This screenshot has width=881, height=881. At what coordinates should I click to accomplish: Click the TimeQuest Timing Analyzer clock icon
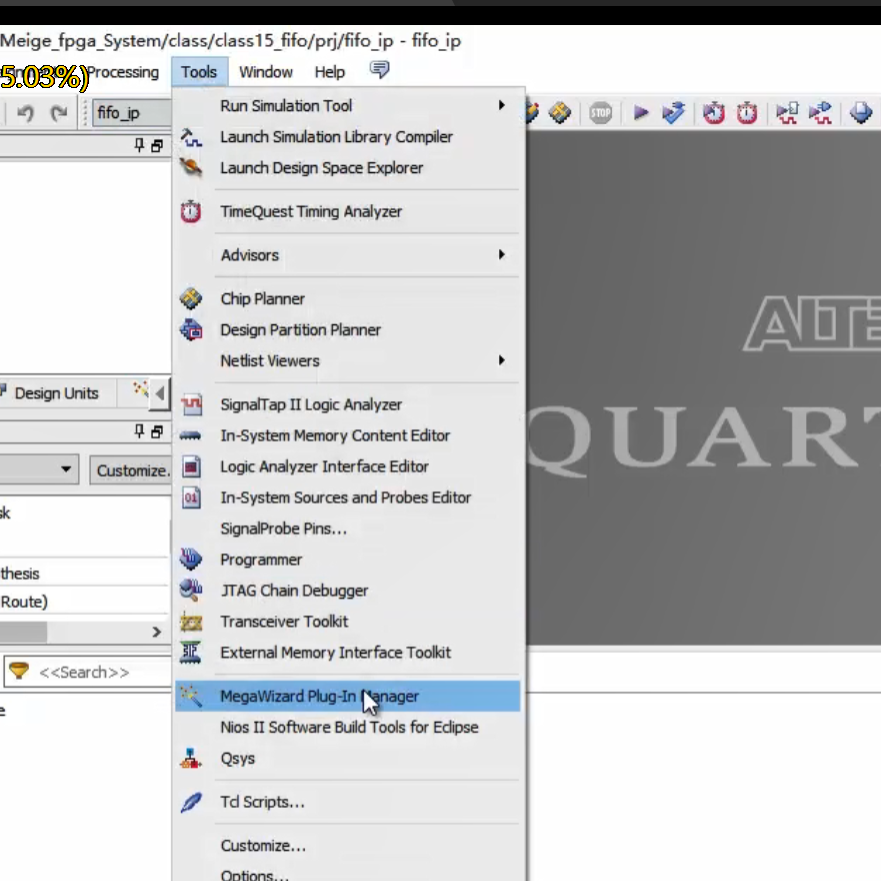(x=190, y=212)
